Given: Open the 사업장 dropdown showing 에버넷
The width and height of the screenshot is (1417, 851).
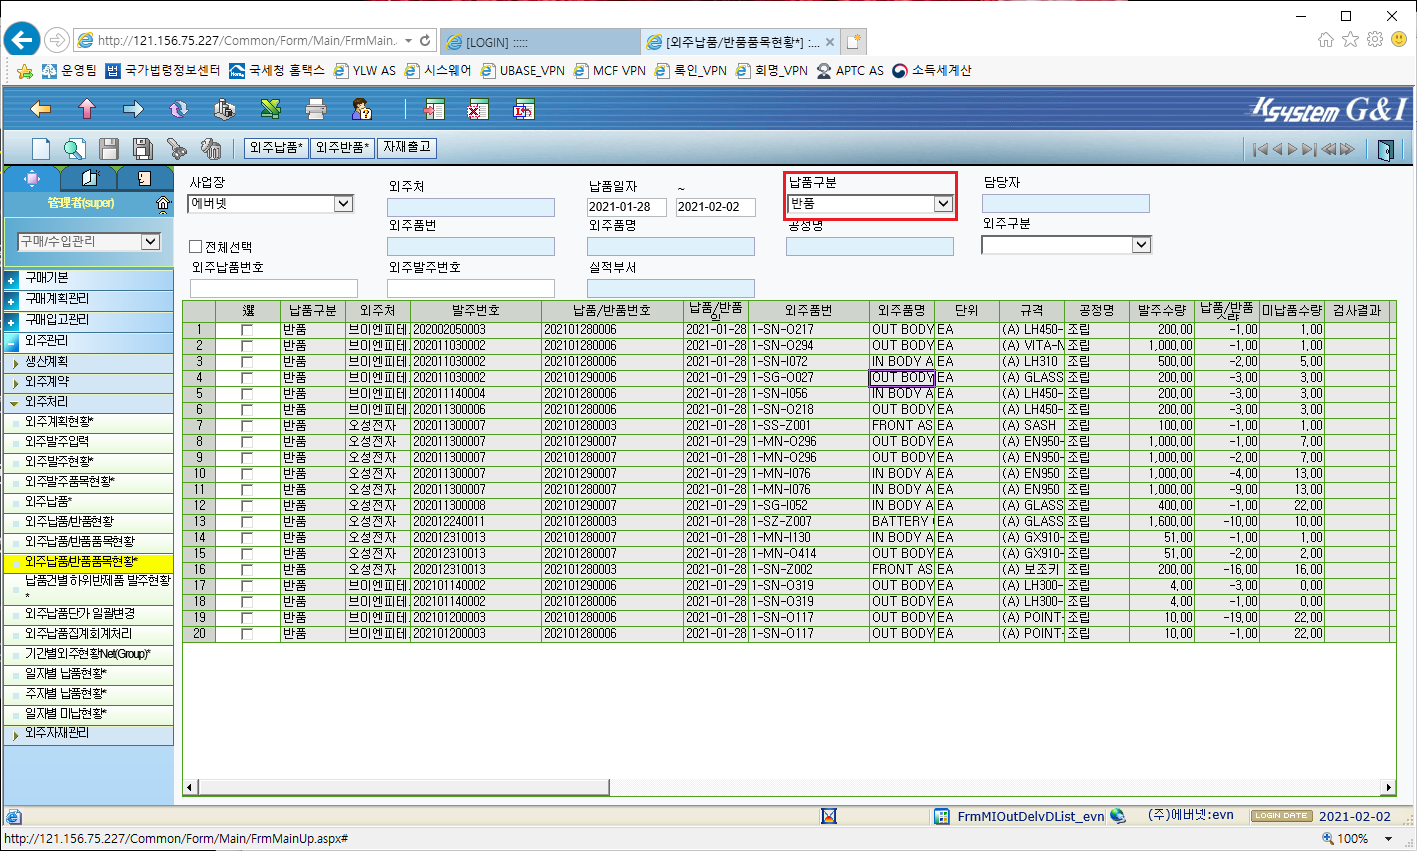Looking at the screenshot, I should coord(270,204).
